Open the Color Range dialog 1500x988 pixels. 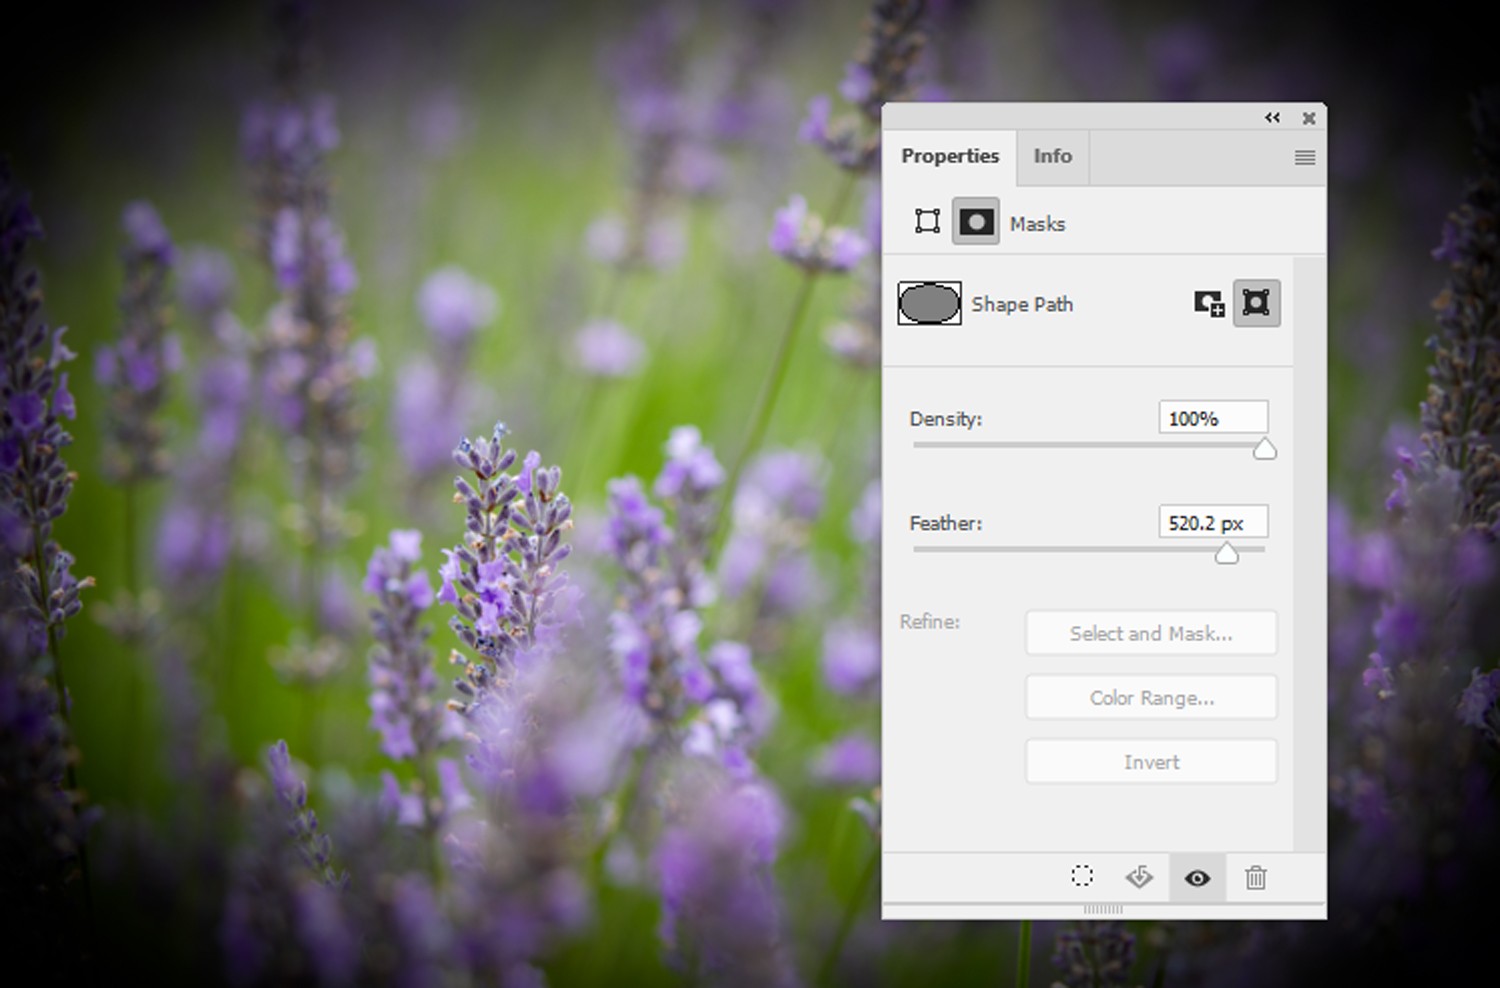1151,697
